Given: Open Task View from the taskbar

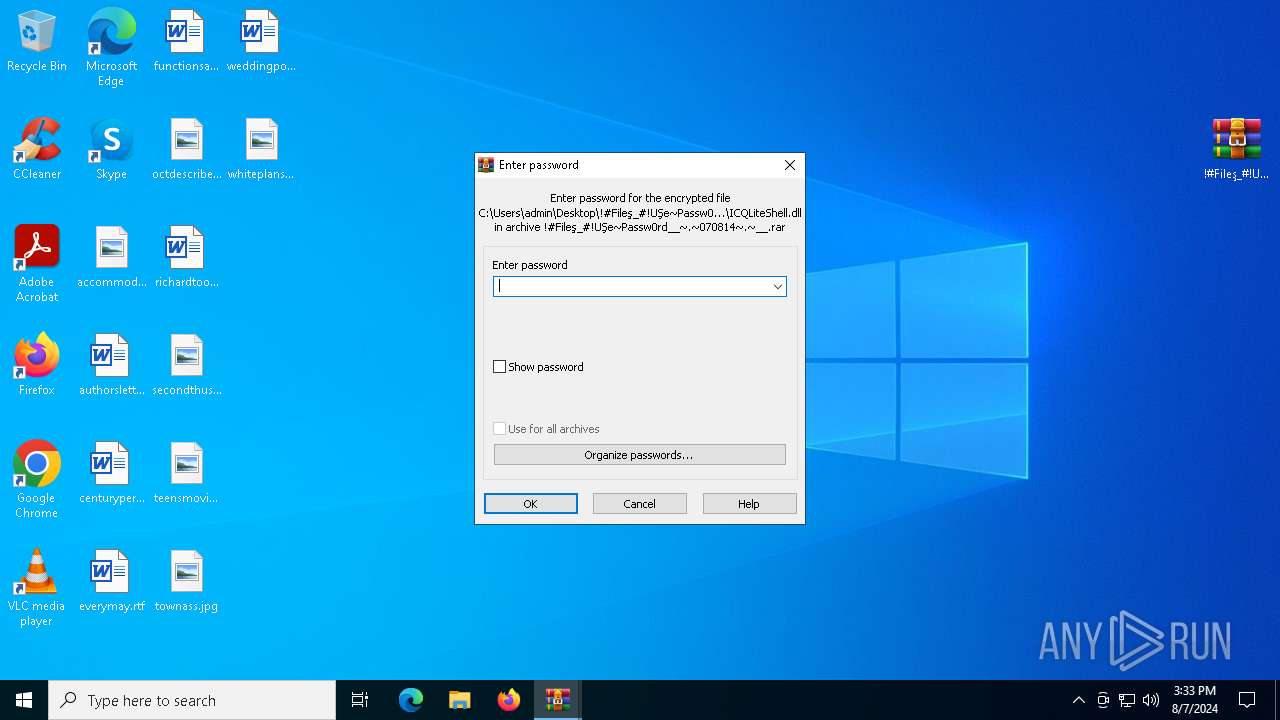Looking at the screenshot, I should point(360,700).
